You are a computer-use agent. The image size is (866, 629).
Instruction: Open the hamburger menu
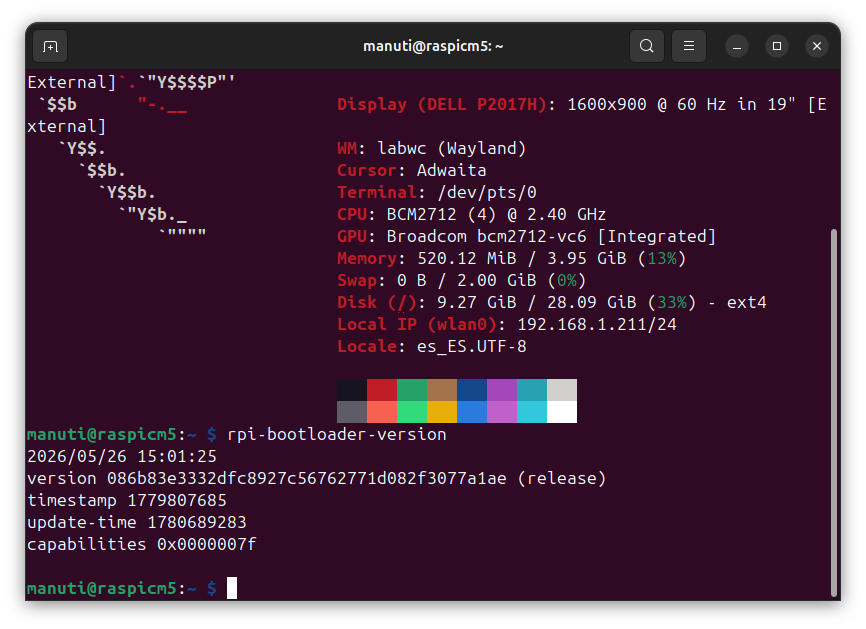[x=689, y=46]
